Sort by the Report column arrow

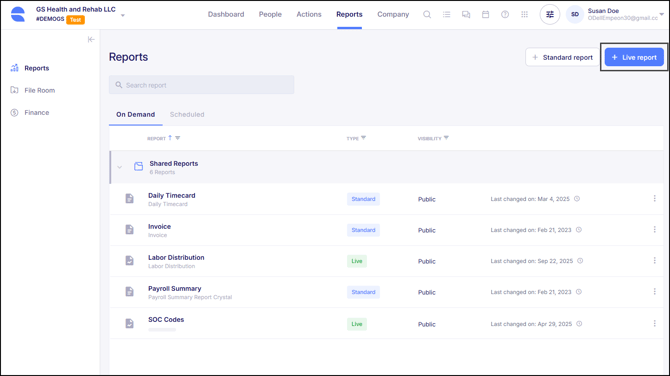[170, 138]
